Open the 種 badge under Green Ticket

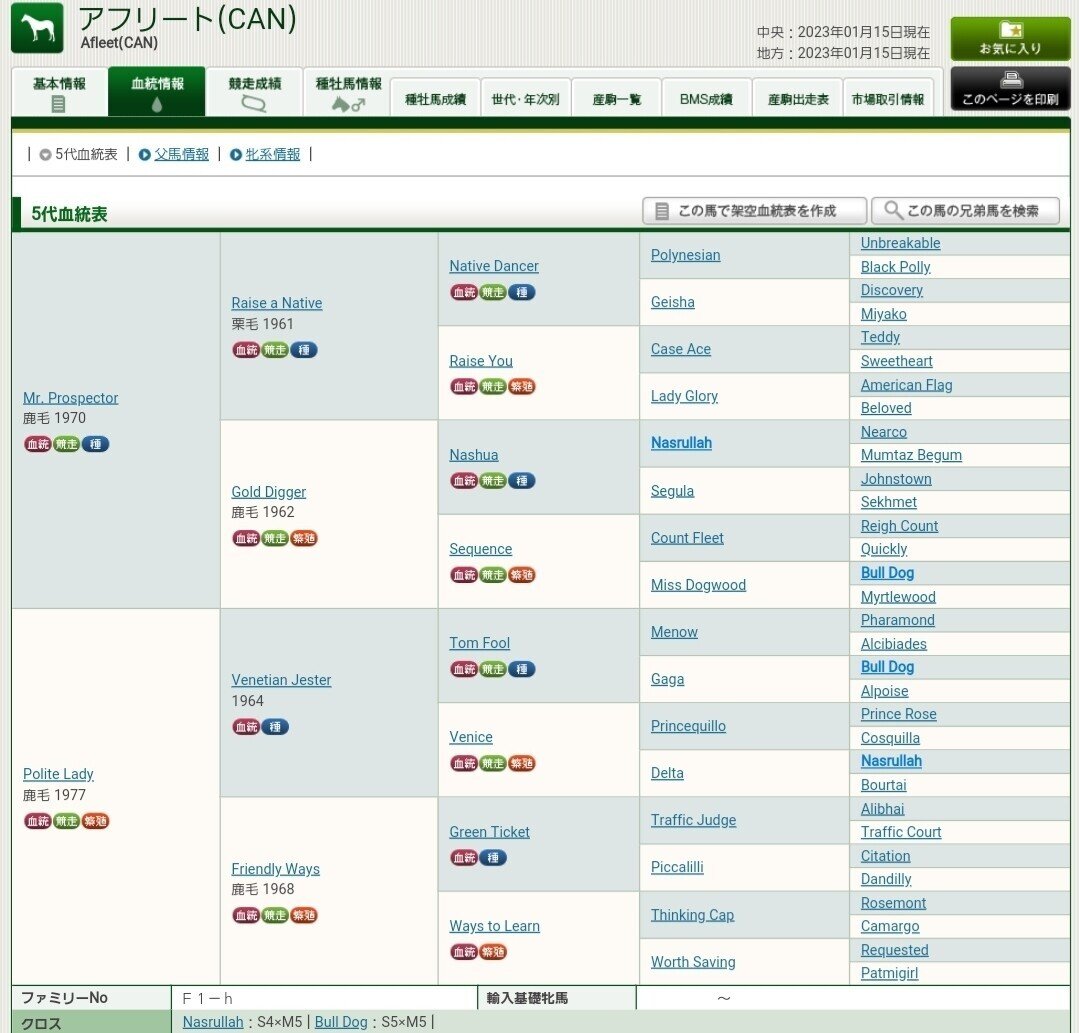coord(493,858)
